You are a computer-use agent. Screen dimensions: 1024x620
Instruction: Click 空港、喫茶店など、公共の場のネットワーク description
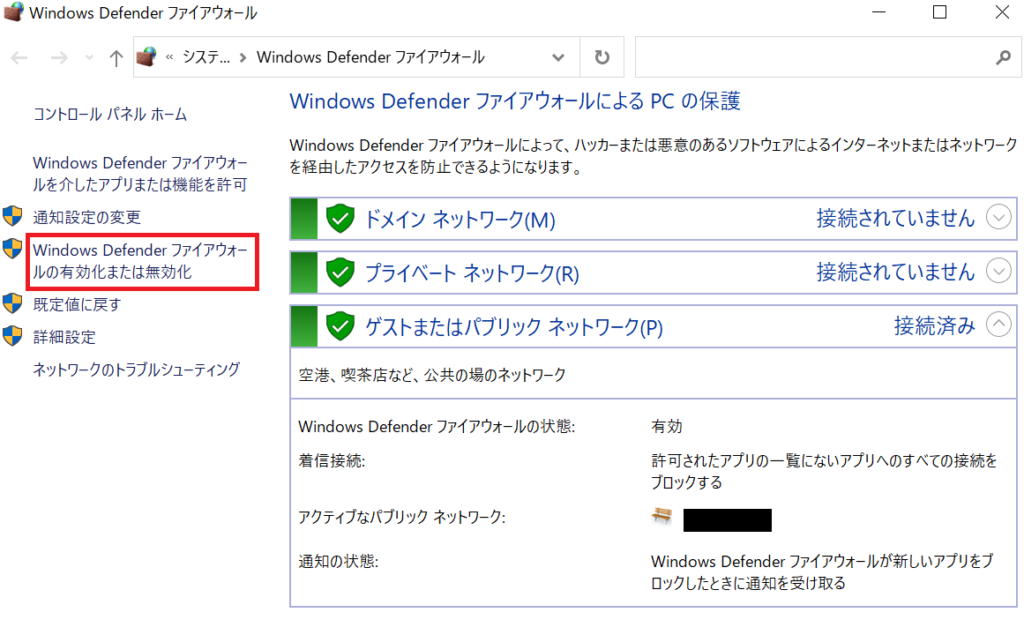(x=432, y=375)
